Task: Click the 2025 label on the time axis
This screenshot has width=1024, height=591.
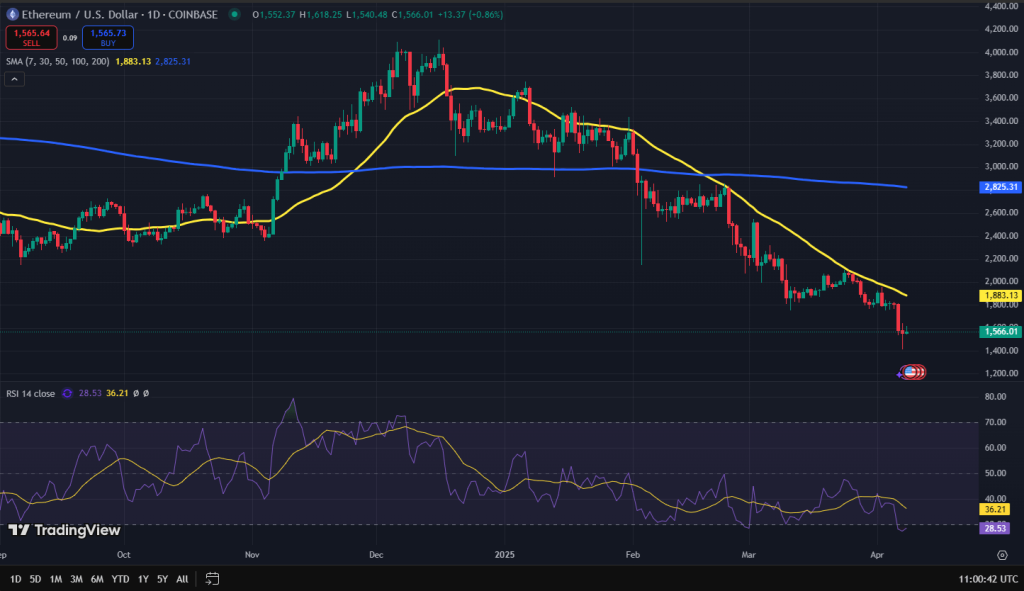Action: pyautogui.click(x=505, y=555)
